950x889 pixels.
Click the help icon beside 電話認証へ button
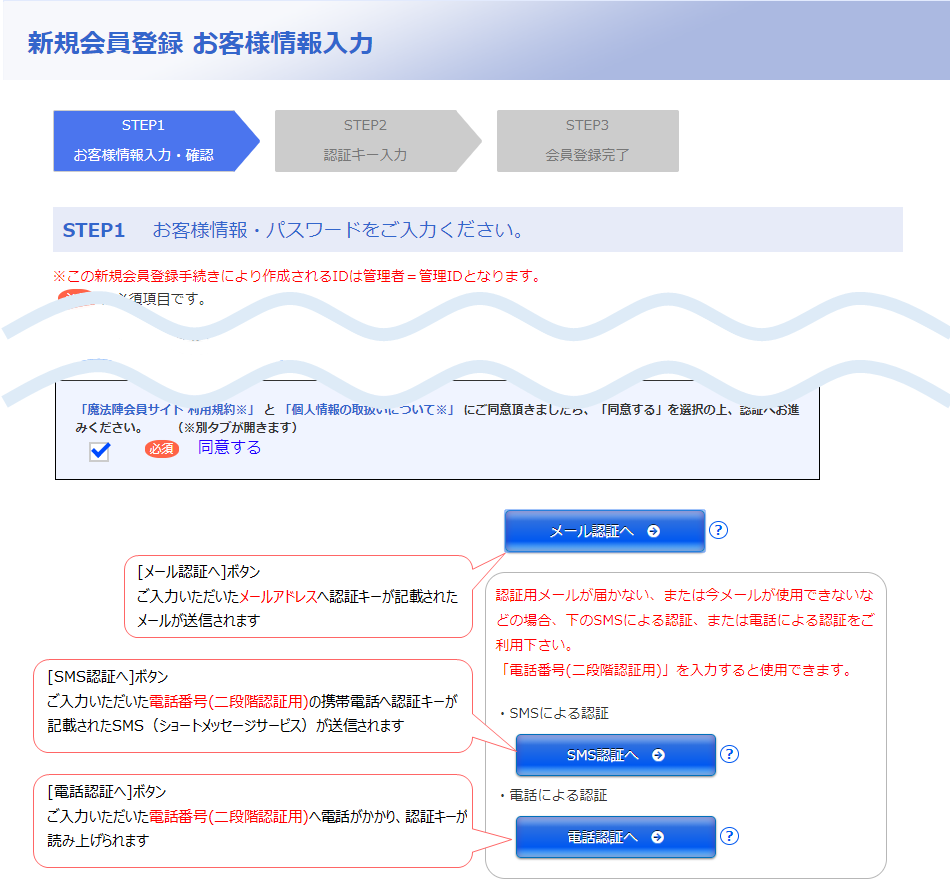pyautogui.click(x=731, y=837)
